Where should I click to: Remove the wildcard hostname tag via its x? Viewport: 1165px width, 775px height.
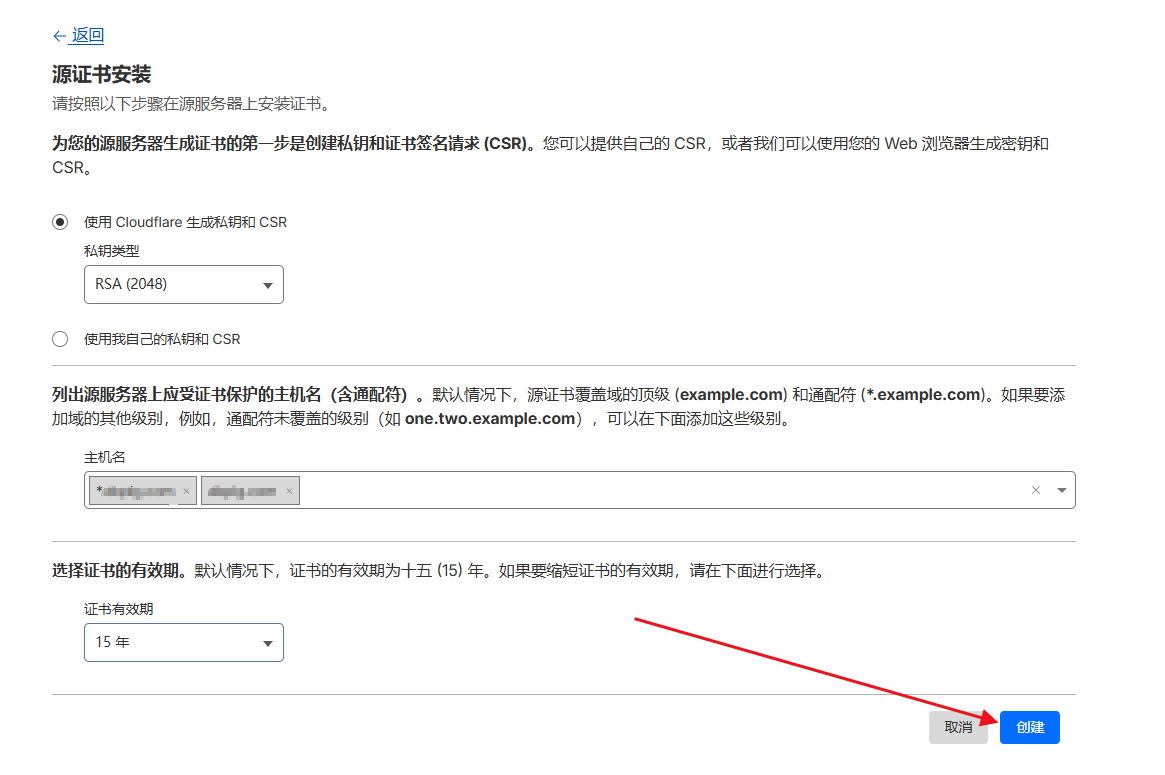(186, 491)
